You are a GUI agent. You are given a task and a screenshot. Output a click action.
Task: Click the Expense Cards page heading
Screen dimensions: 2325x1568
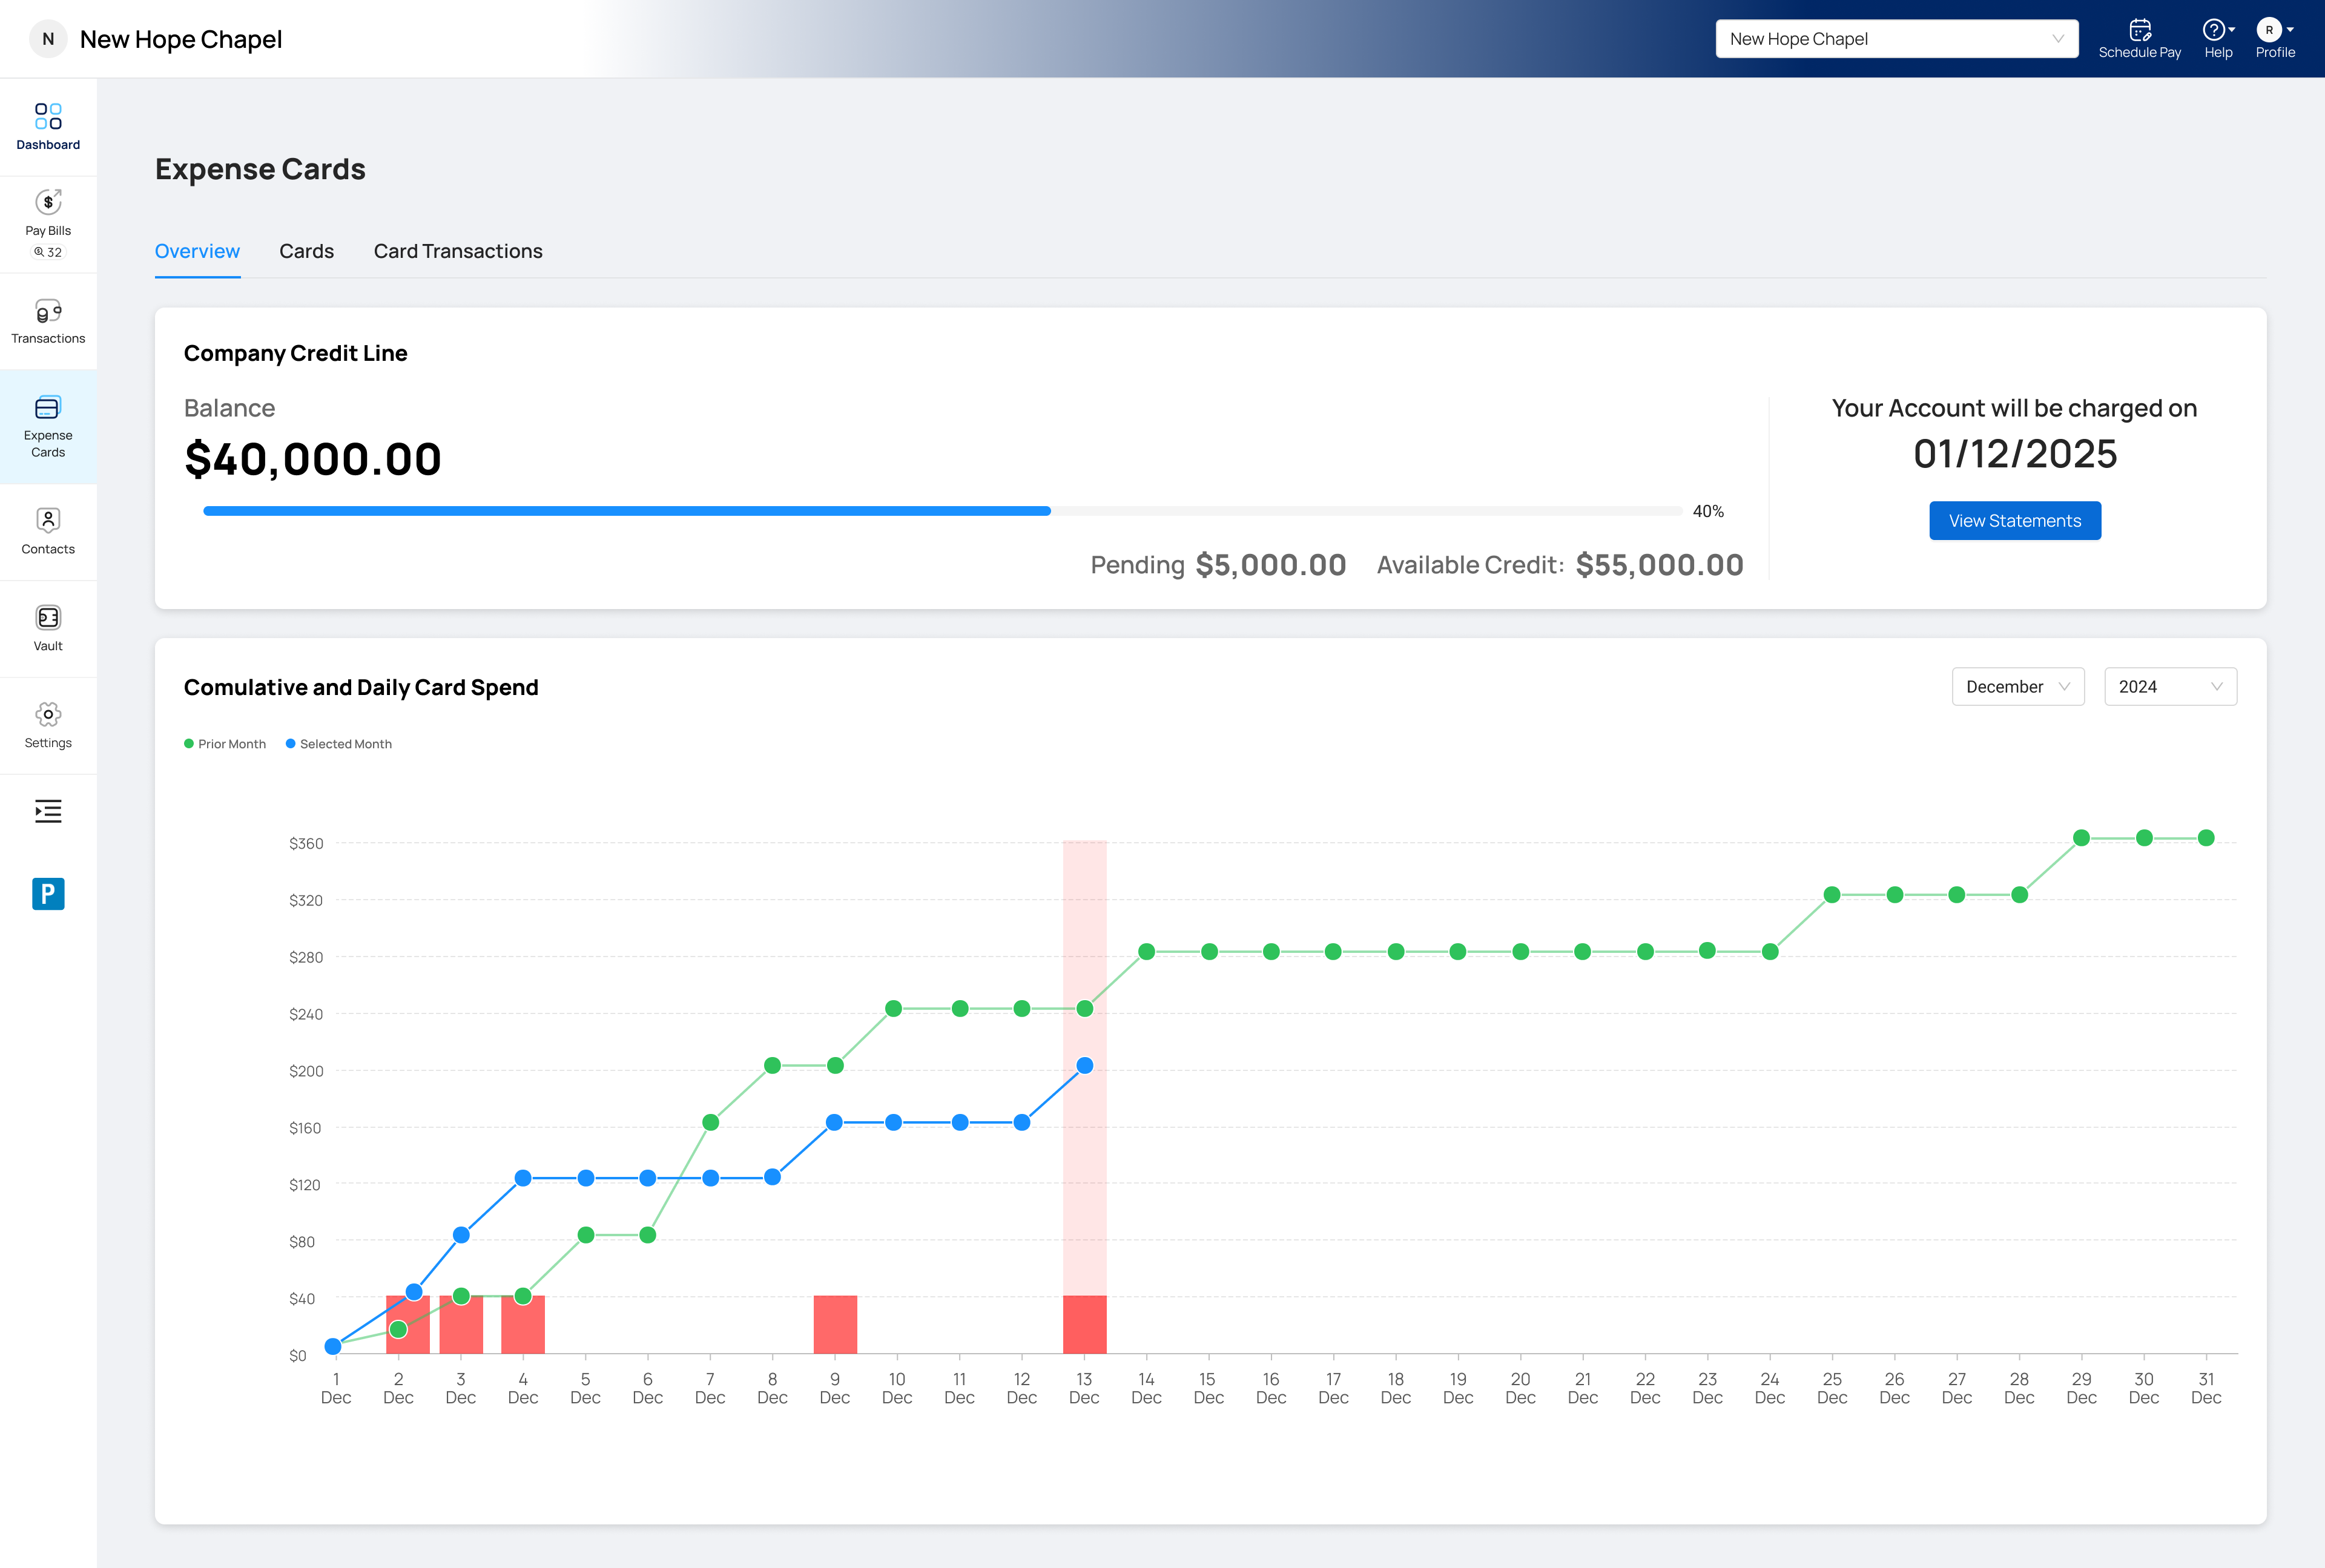point(260,169)
